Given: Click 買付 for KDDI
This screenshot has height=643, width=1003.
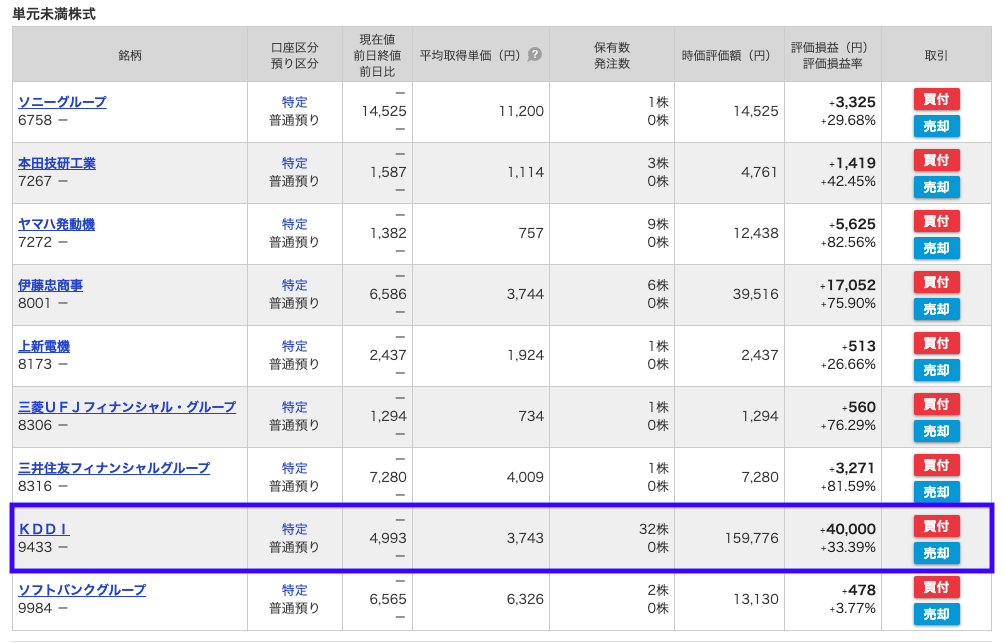Looking at the screenshot, I should 936,526.
